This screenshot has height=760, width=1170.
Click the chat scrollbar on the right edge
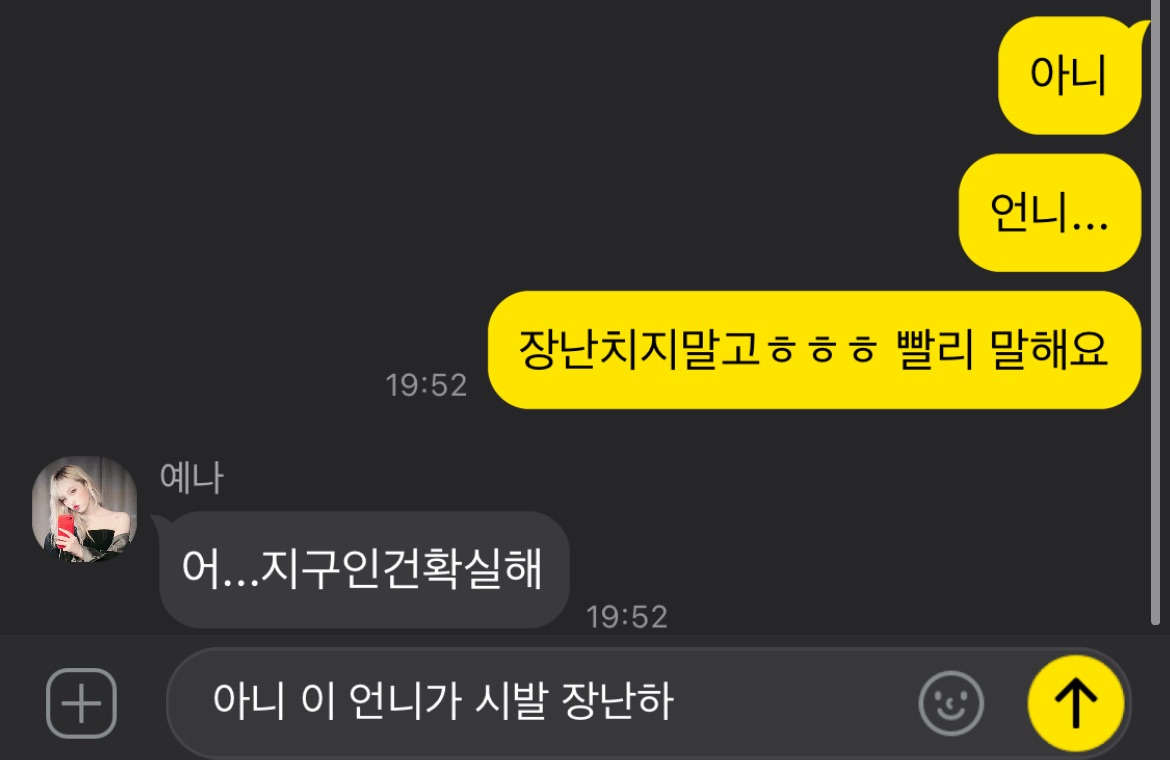[1155, 313]
